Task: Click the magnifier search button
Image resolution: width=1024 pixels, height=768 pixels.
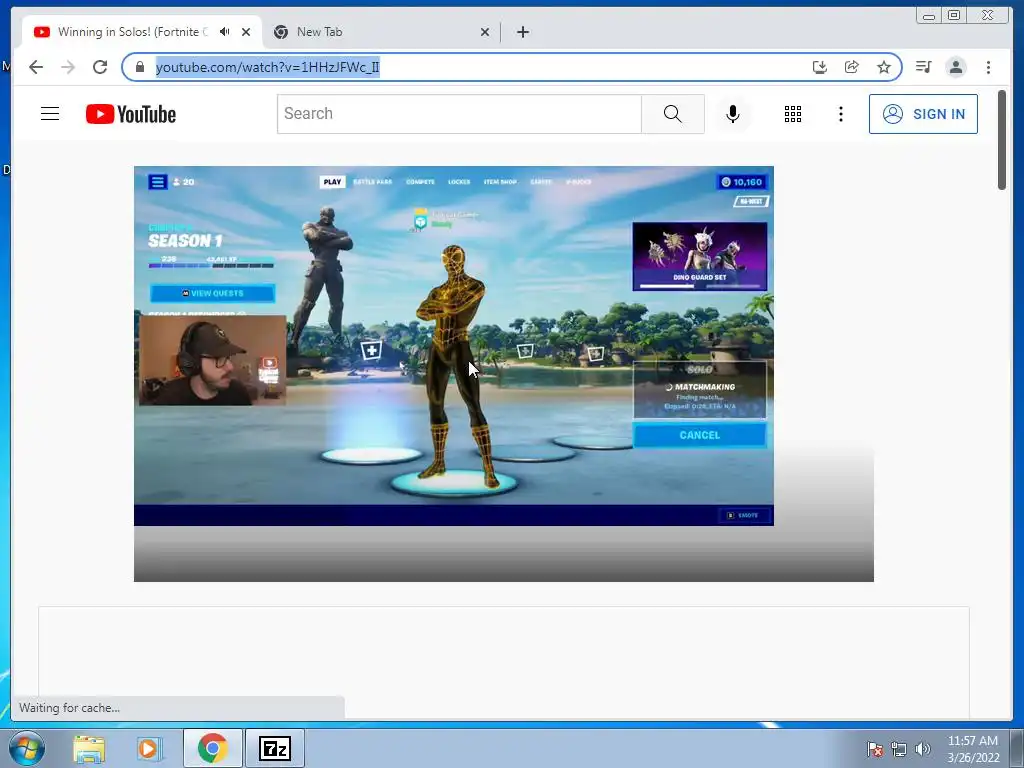Action: (673, 114)
